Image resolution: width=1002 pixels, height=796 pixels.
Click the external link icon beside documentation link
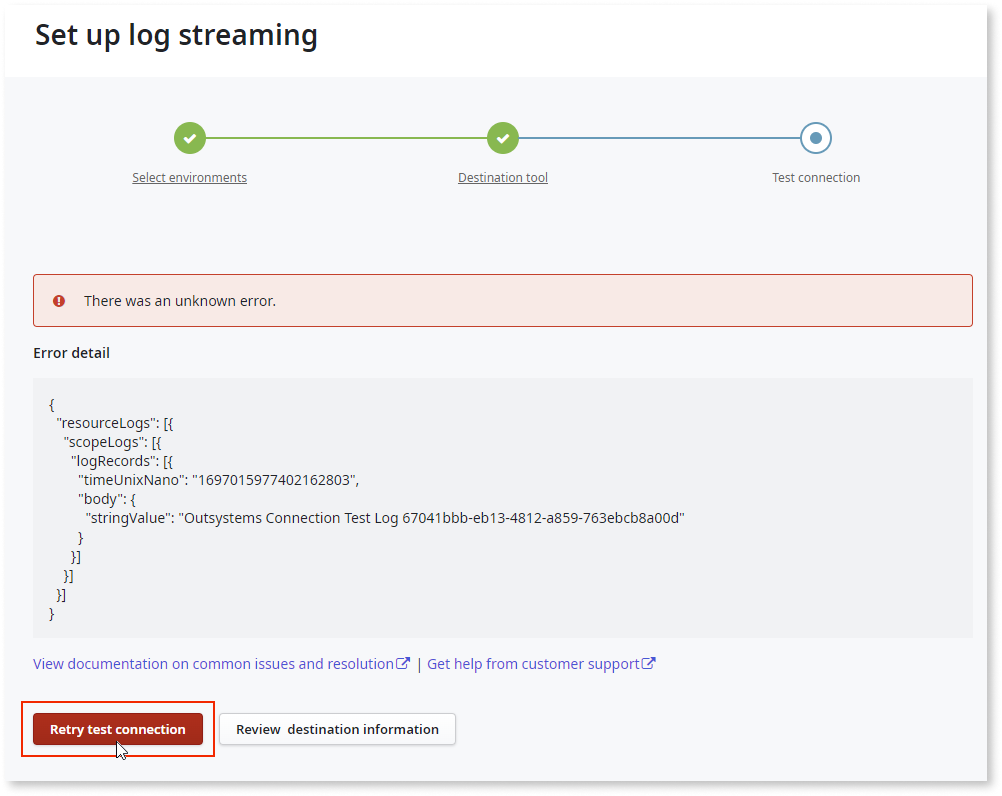[403, 662]
